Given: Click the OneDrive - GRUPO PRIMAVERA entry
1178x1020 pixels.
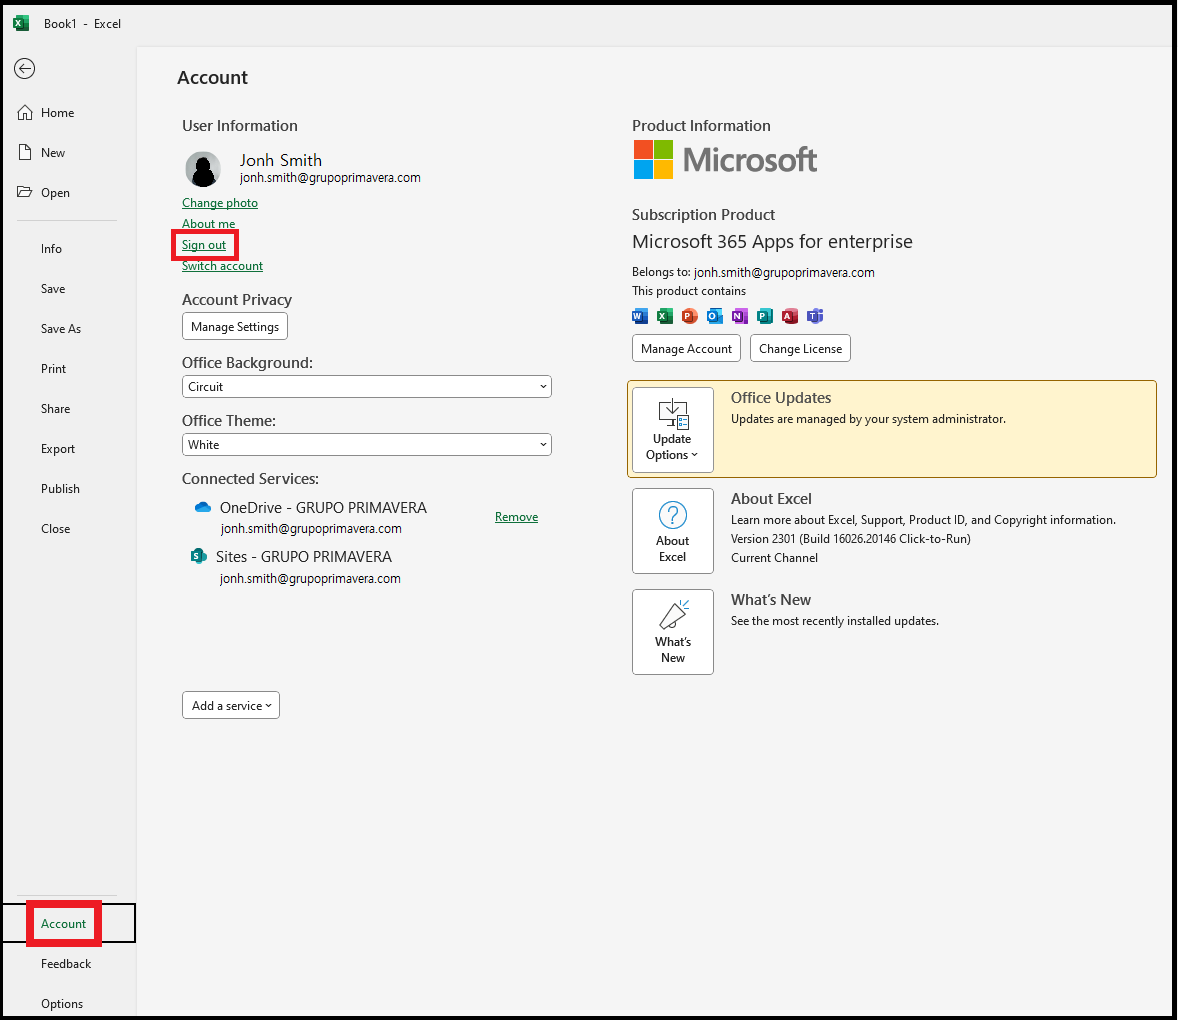Looking at the screenshot, I should click(x=323, y=508).
